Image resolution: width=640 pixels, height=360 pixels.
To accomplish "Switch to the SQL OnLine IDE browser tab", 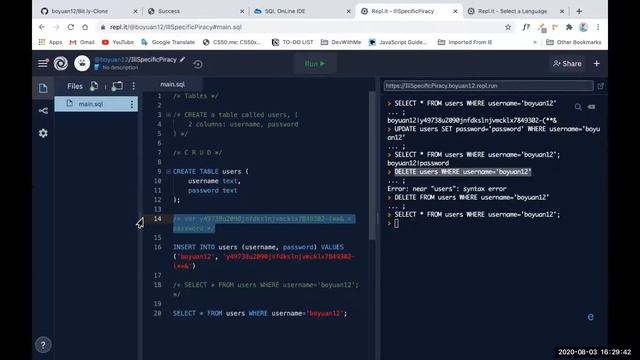I will (x=302, y=11).
